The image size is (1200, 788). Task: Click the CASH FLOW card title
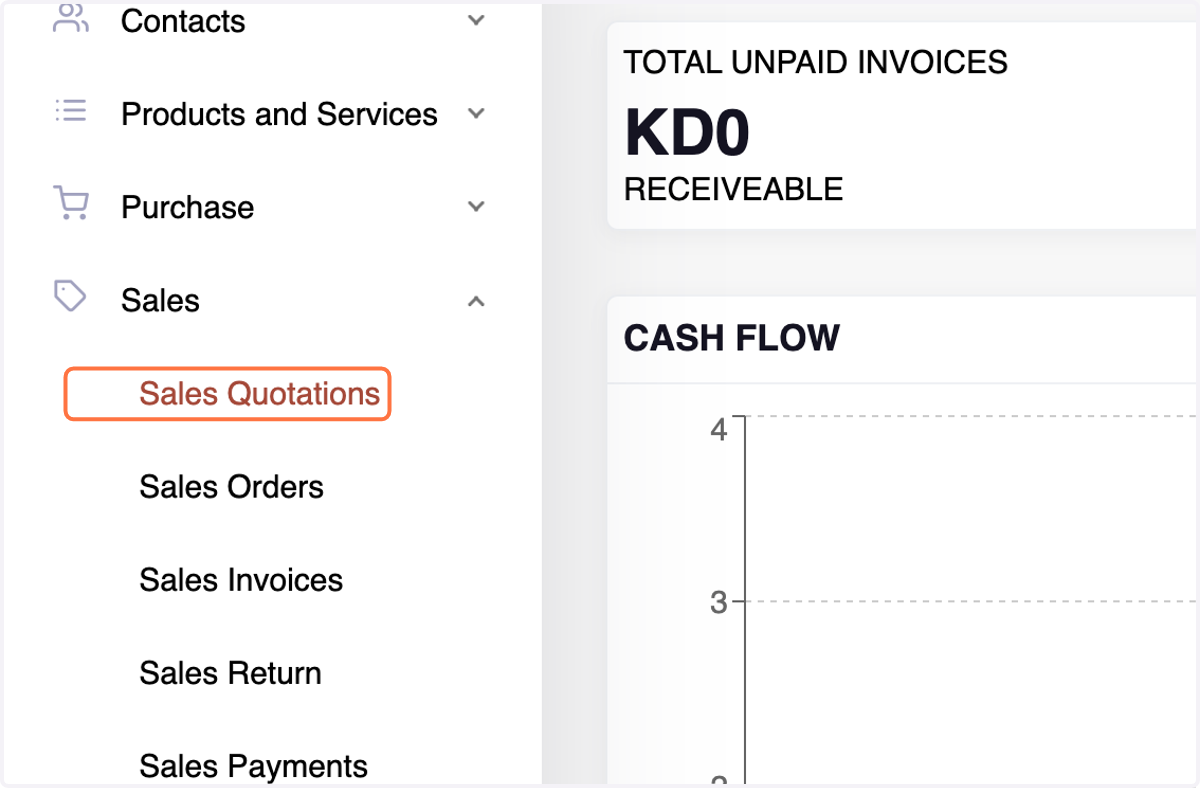pos(732,338)
